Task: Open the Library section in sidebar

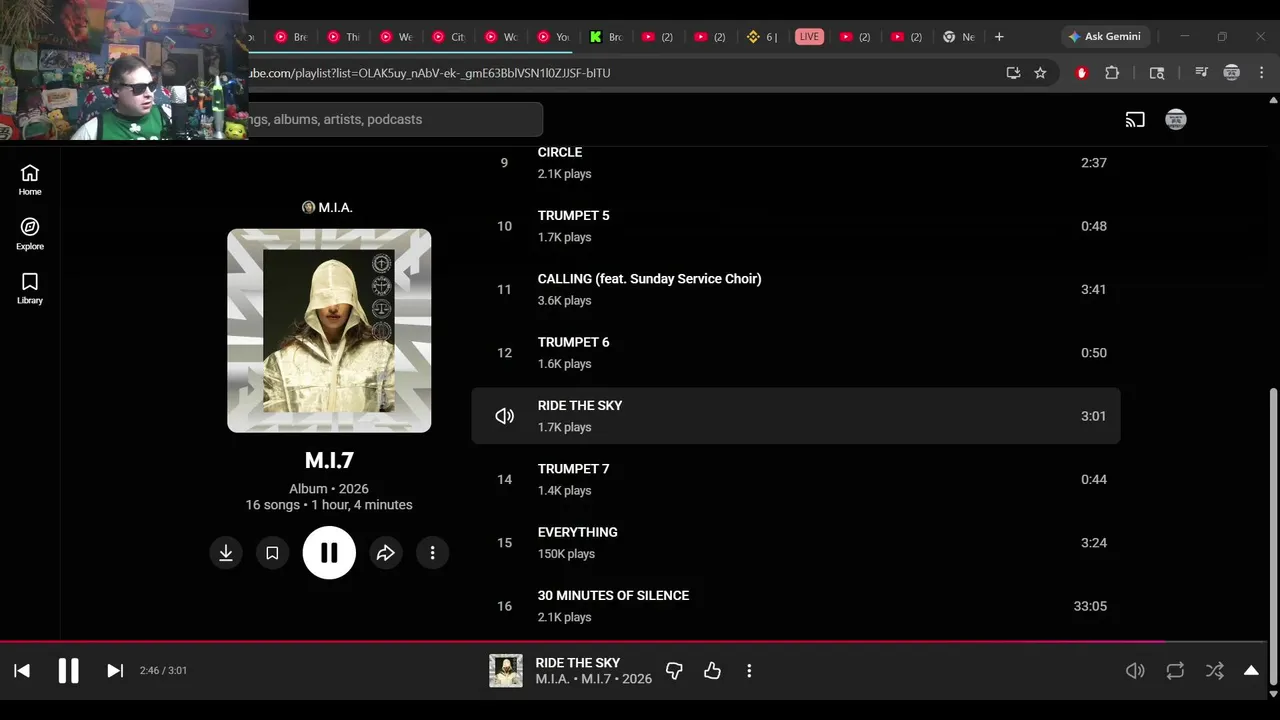Action: click(x=30, y=288)
